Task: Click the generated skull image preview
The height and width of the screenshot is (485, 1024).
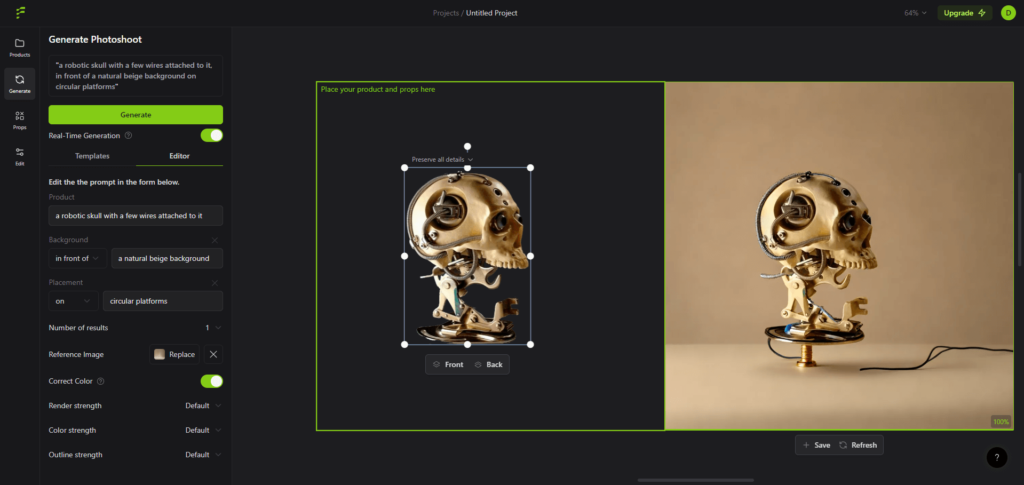Action: pos(839,256)
